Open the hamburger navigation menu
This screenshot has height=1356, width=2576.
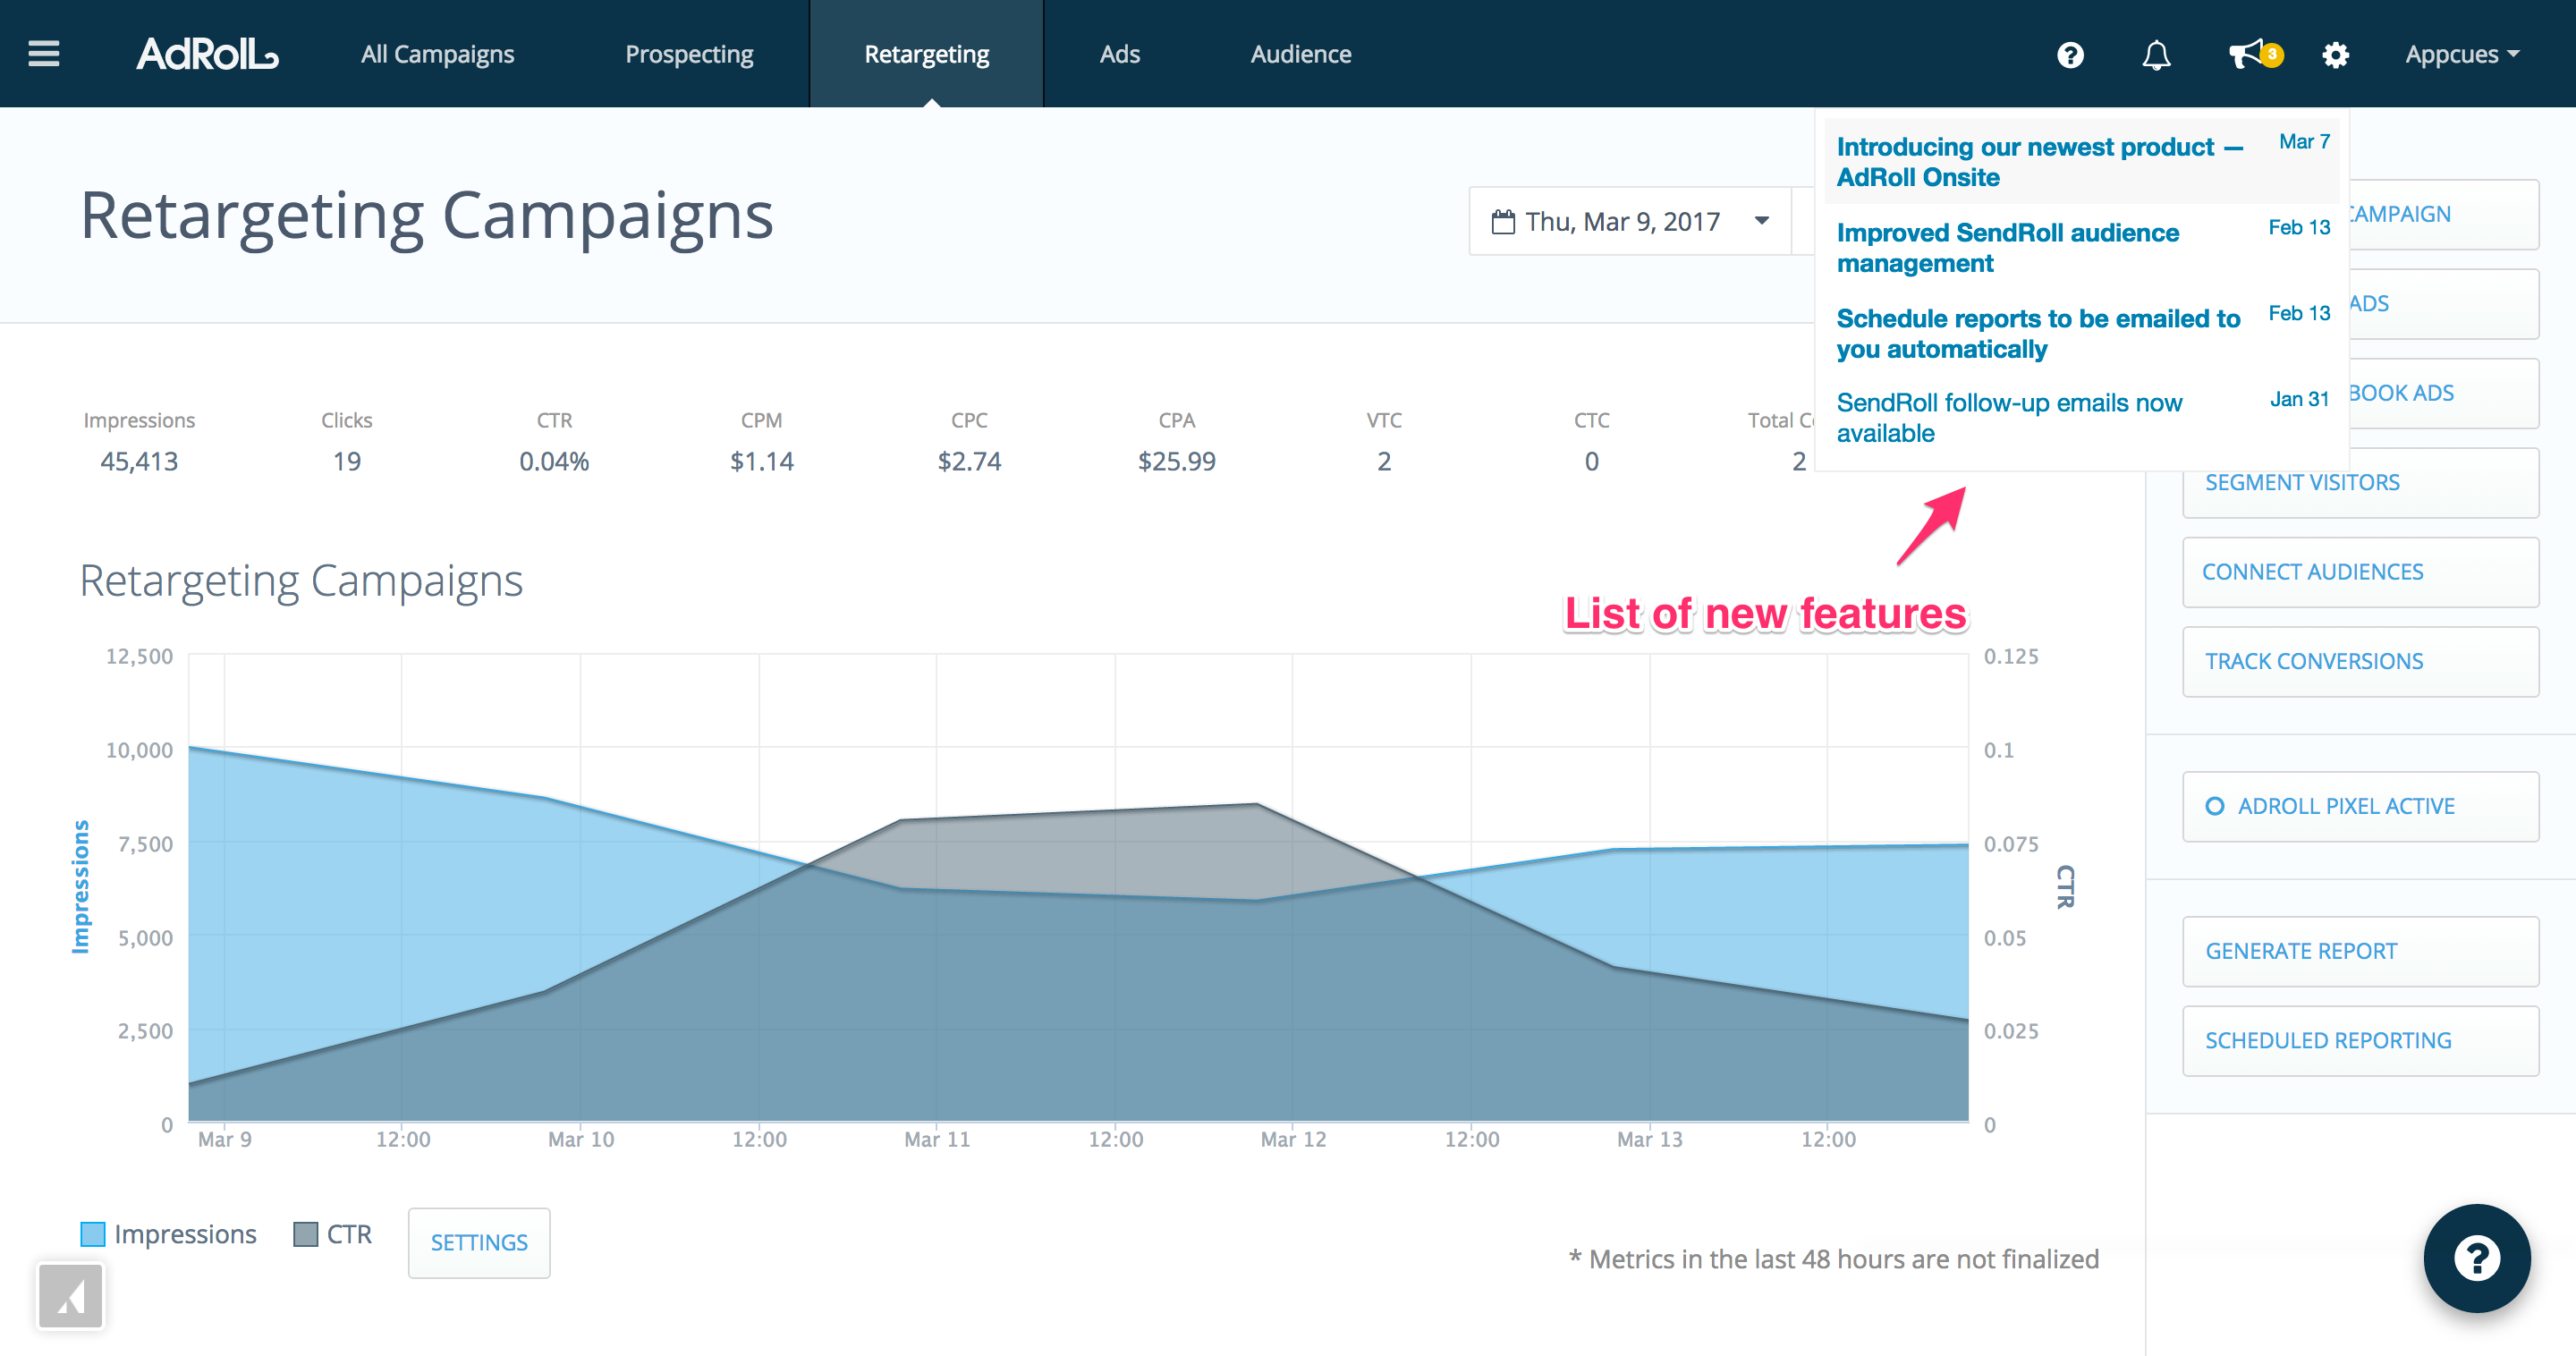coord(44,54)
